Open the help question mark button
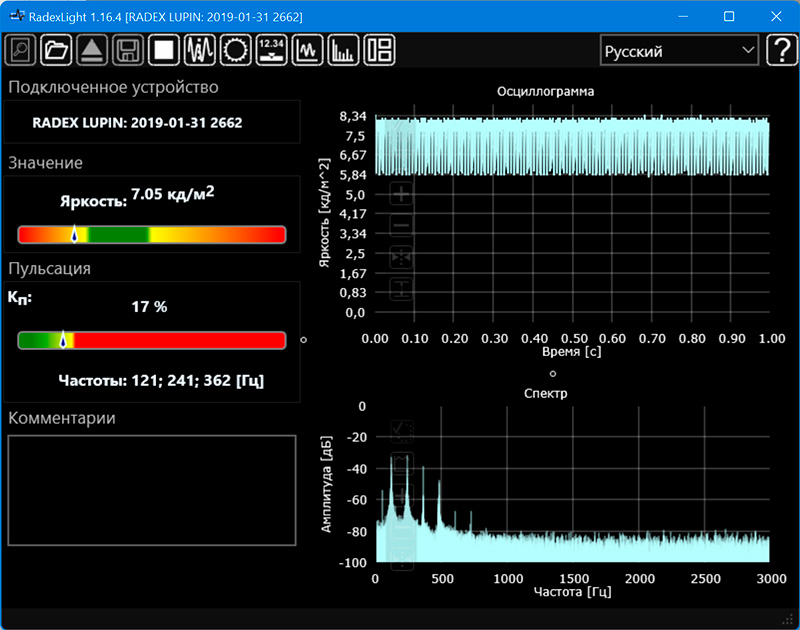This screenshot has height=630, width=800. 780,50
